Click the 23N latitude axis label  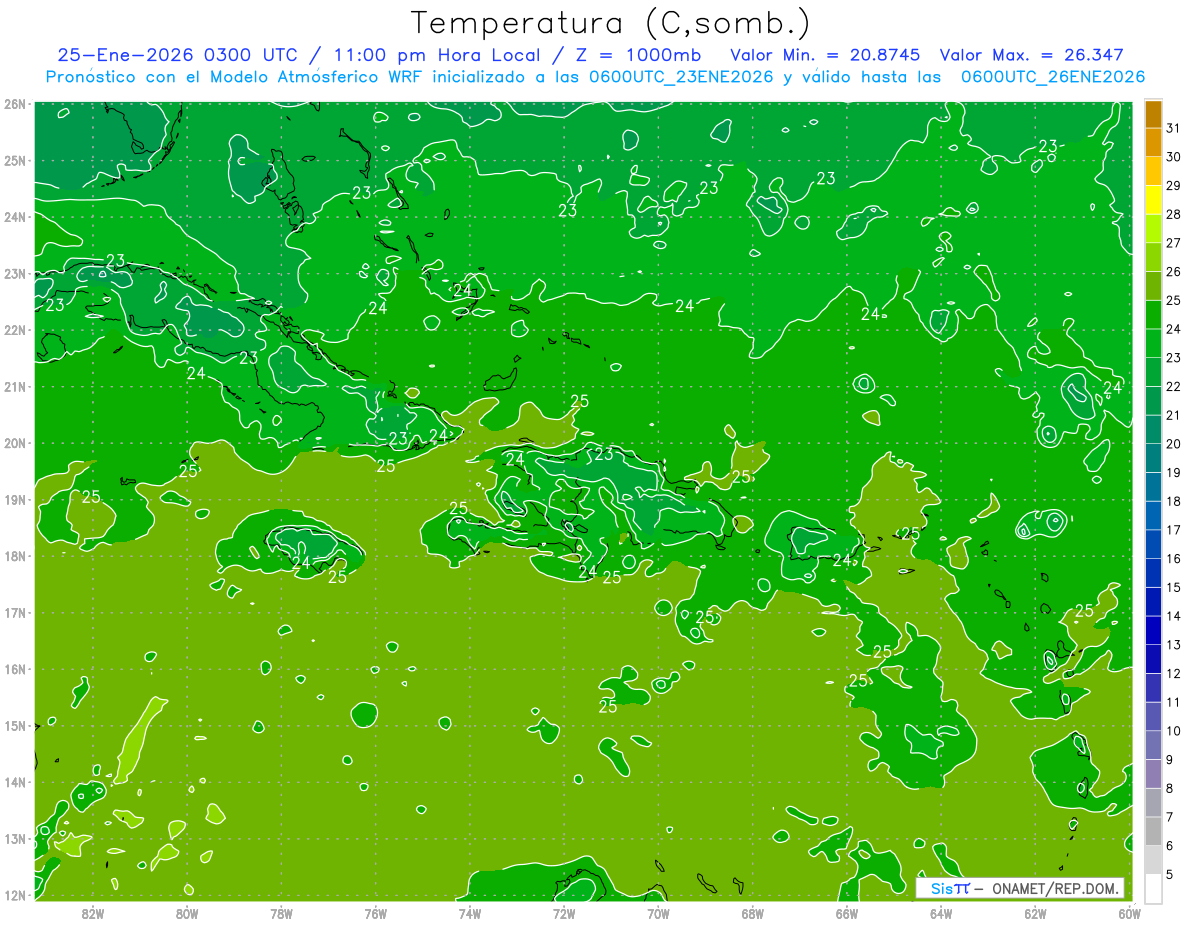[15, 273]
